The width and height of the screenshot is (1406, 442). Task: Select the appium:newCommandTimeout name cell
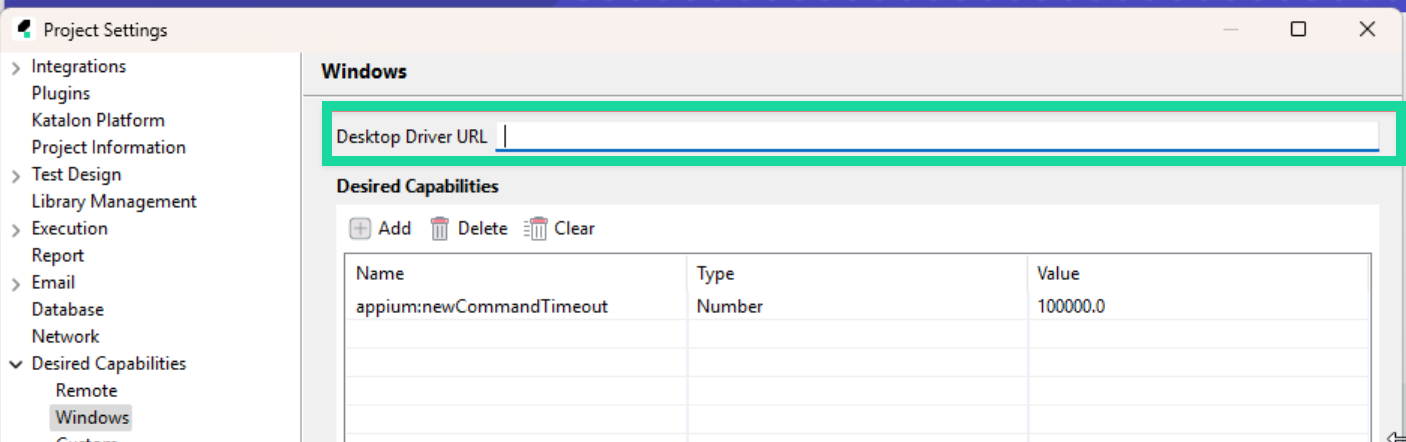(516, 306)
